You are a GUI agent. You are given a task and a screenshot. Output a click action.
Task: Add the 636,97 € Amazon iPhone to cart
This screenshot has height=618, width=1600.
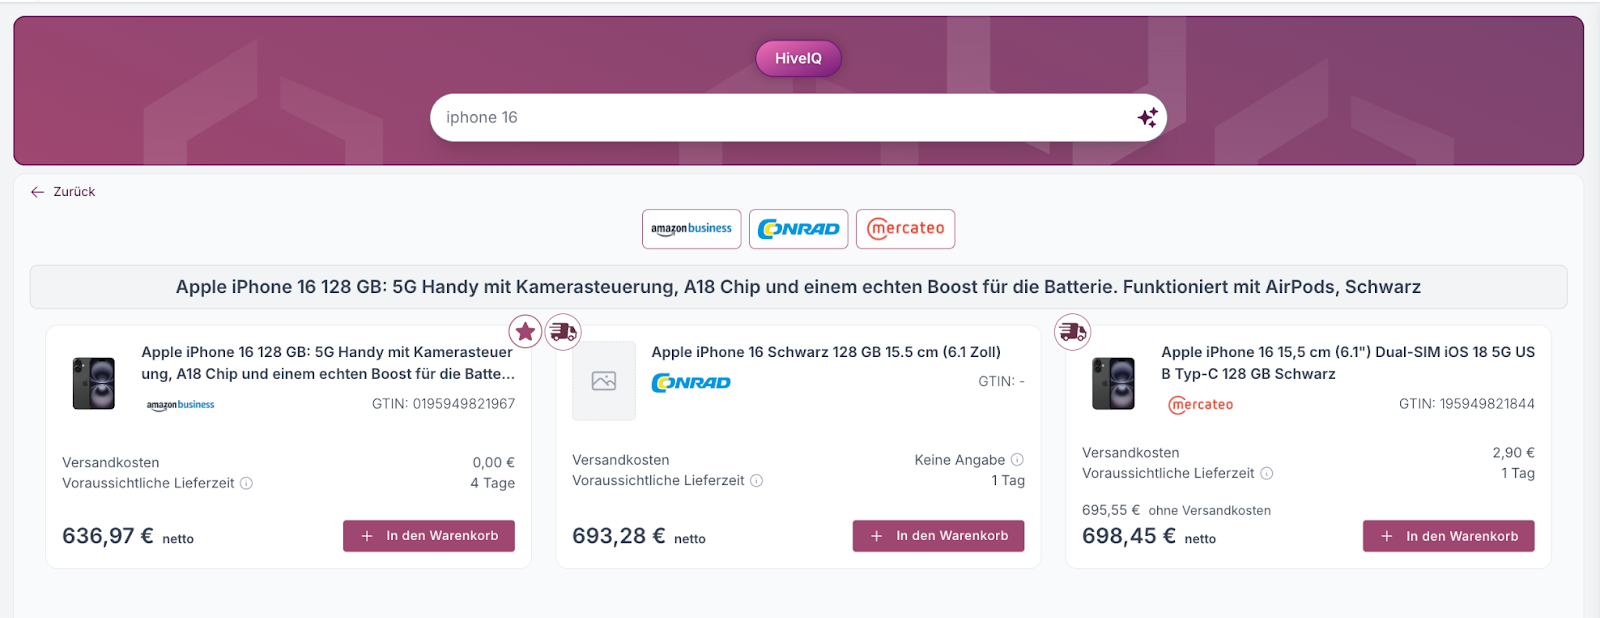click(428, 536)
